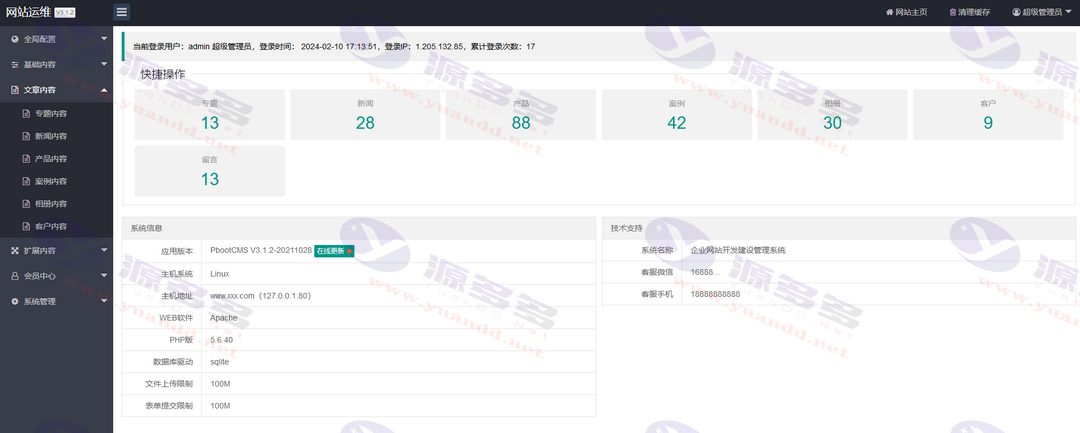The image size is (1080, 433).
Task: Click the 表单提交限制 value 100M
Action: [x=220, y=406]
